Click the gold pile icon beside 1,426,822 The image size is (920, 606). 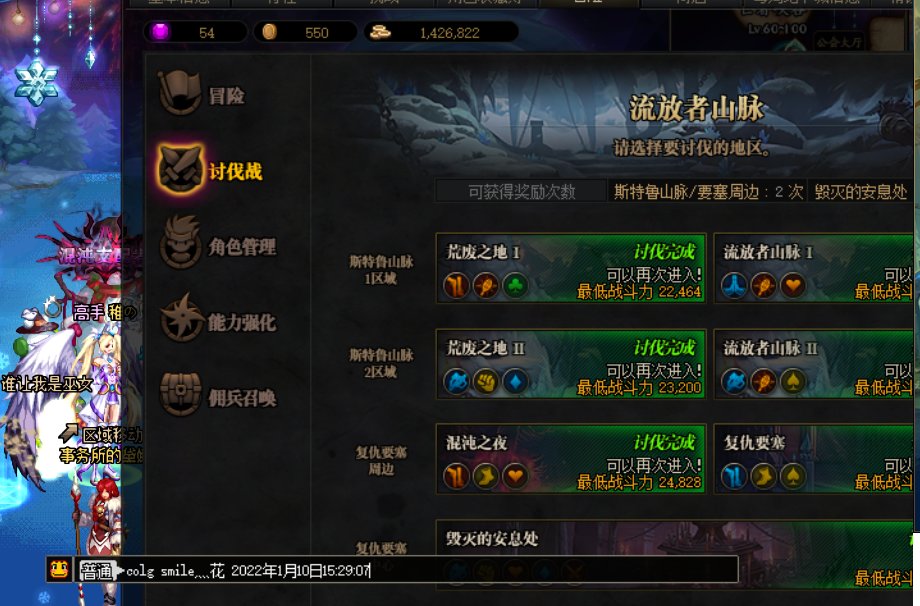coord(380,32)
